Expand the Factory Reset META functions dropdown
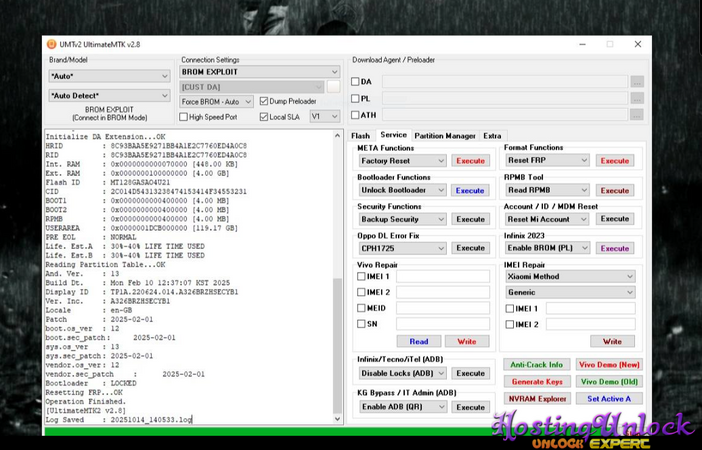702x450 pixels. [402, 160]
